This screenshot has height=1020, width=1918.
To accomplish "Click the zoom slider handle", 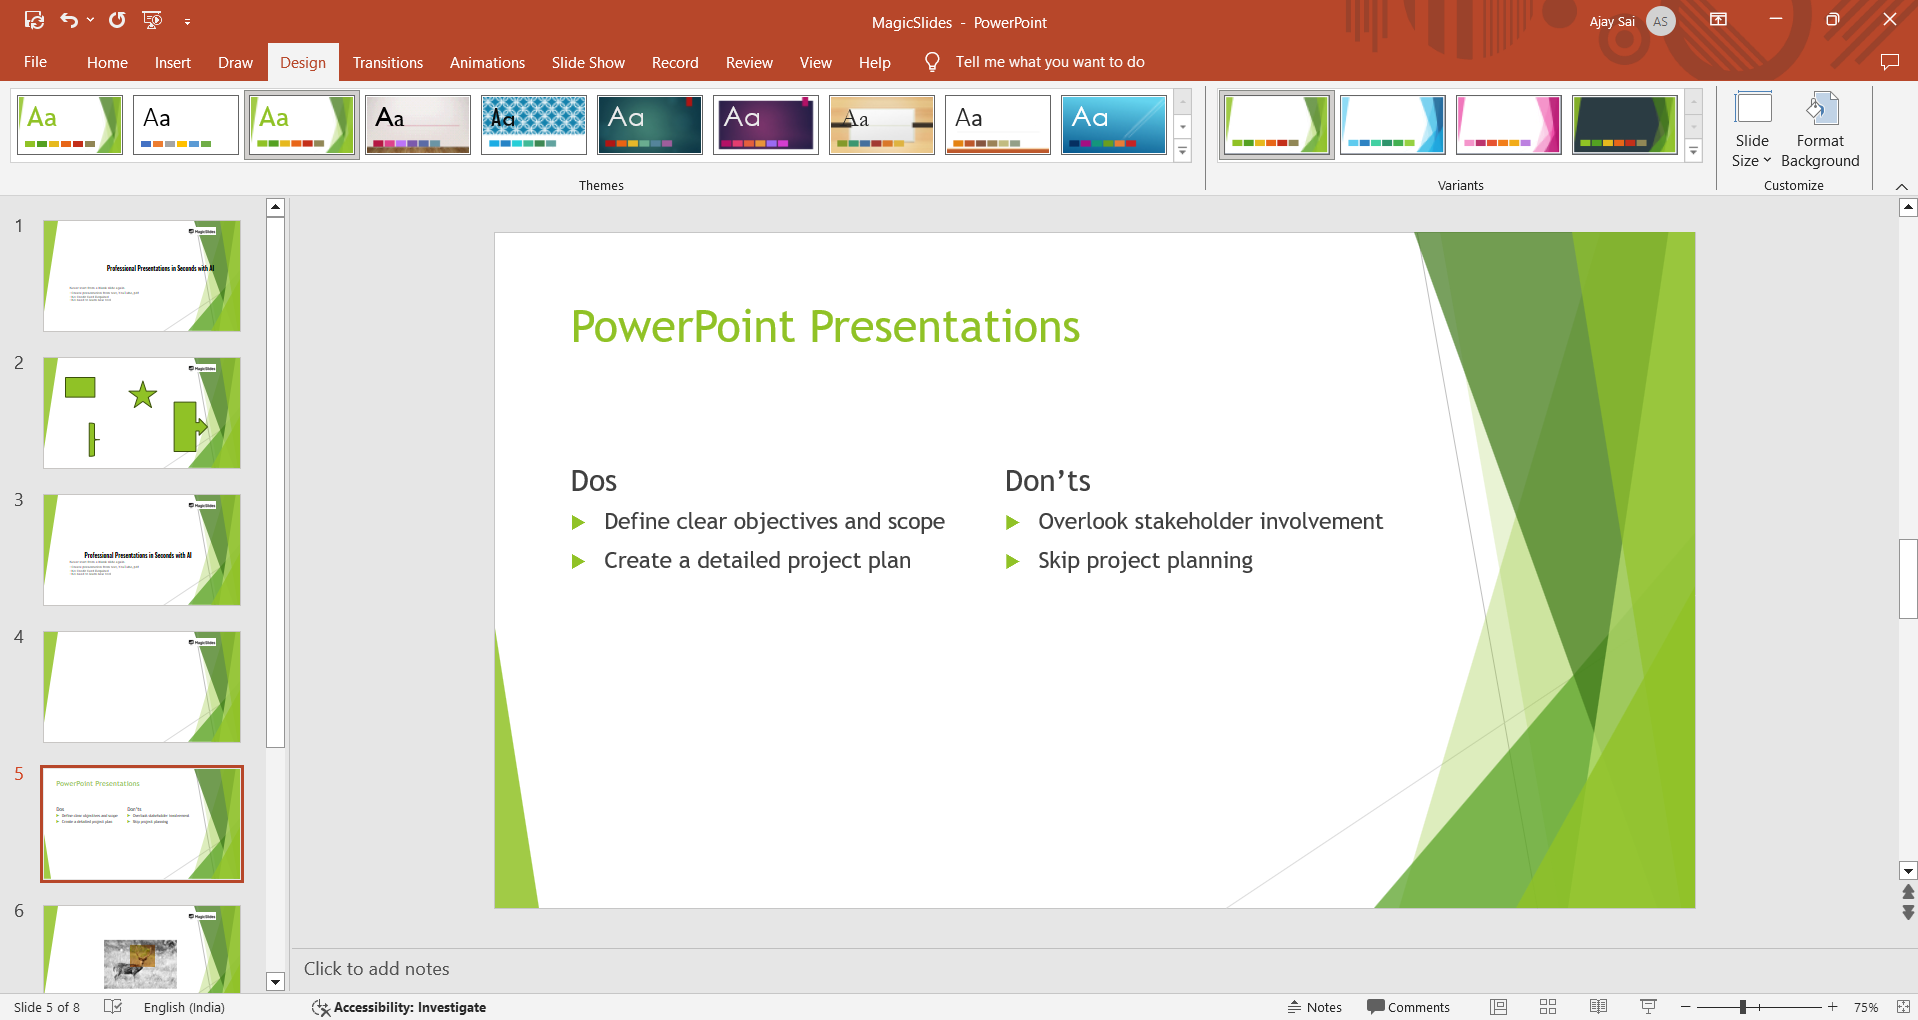I will point(1742,1007).
